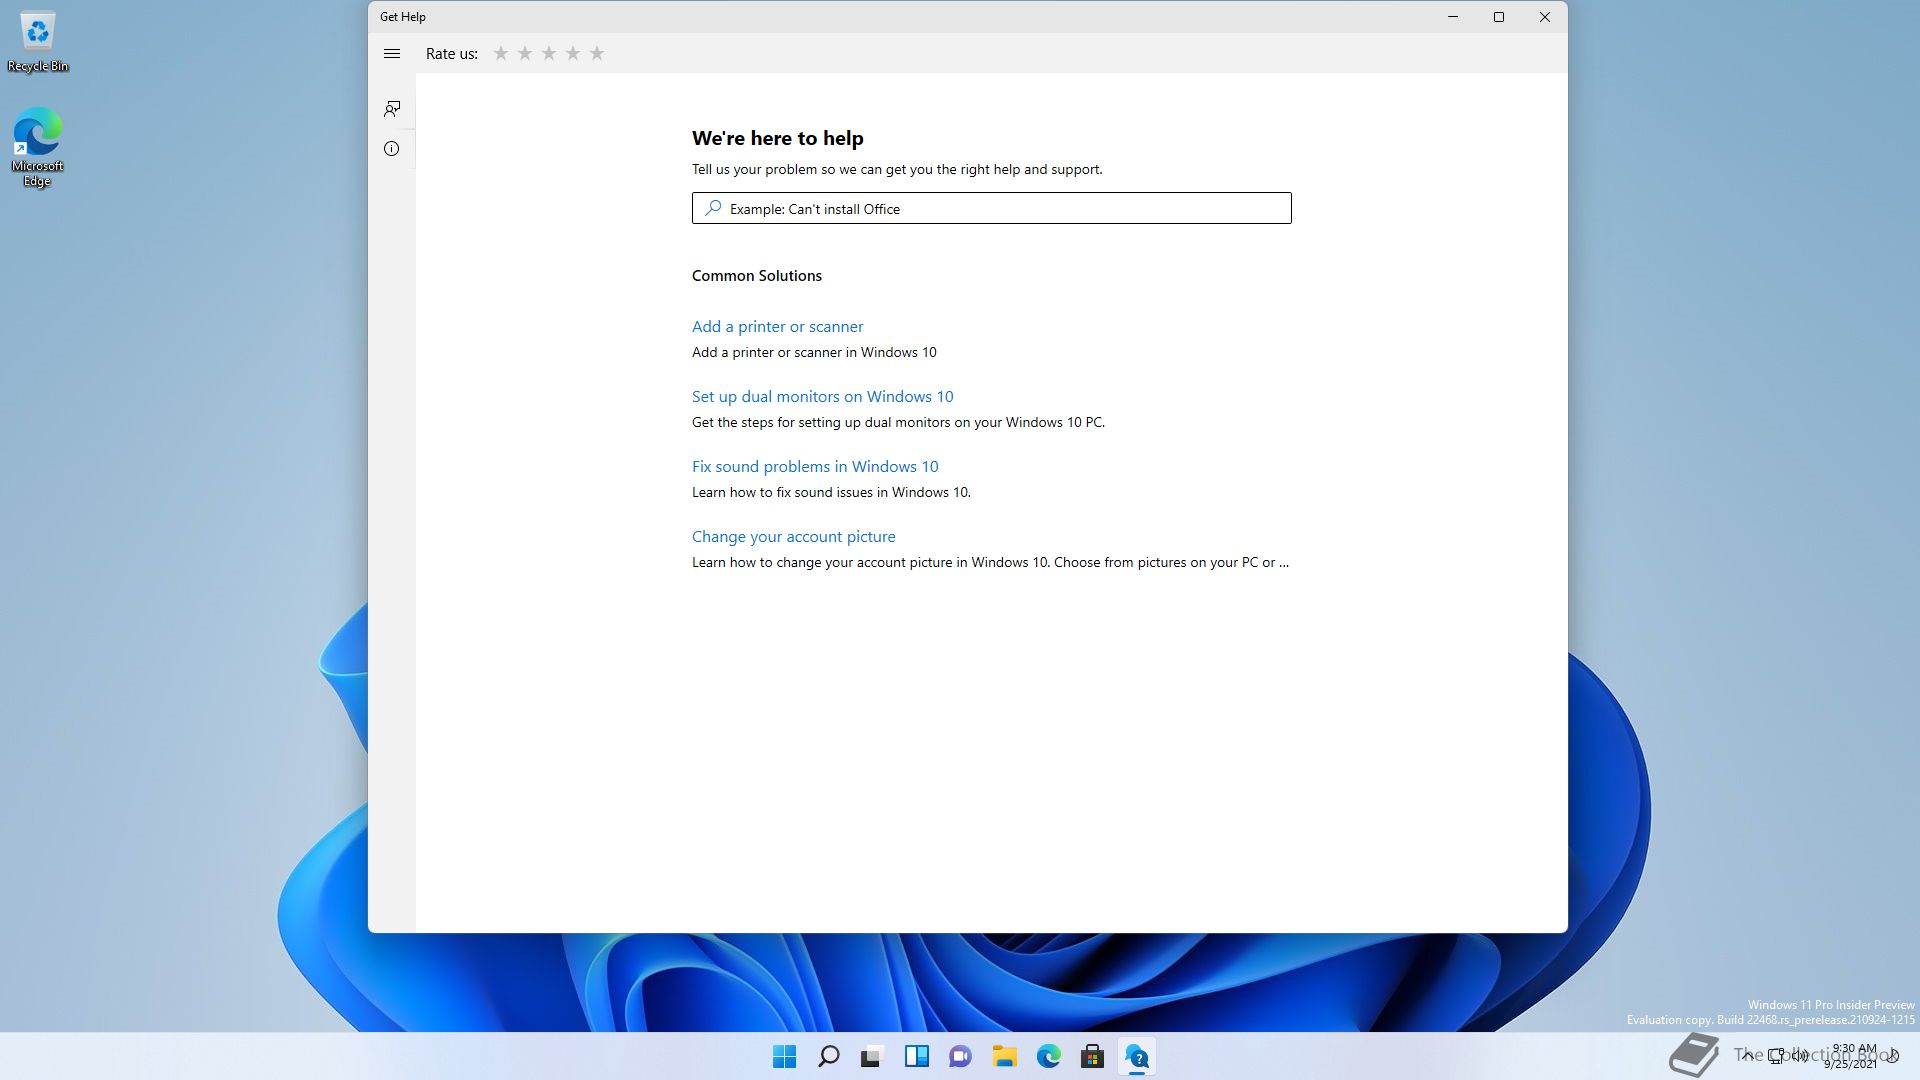1920x1080 pixels.
Task: Open Widgets from the taskbar
Action: click(x=917, y=1056)
